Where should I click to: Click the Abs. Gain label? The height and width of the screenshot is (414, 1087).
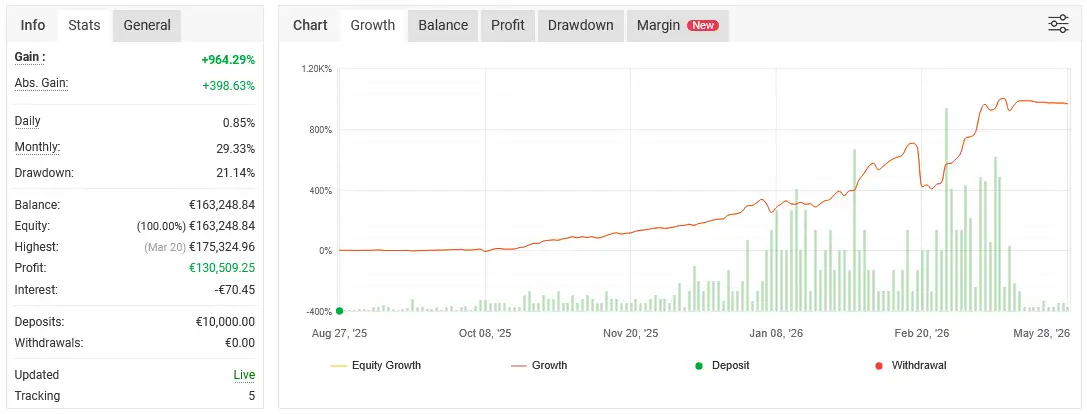[42, 83]
